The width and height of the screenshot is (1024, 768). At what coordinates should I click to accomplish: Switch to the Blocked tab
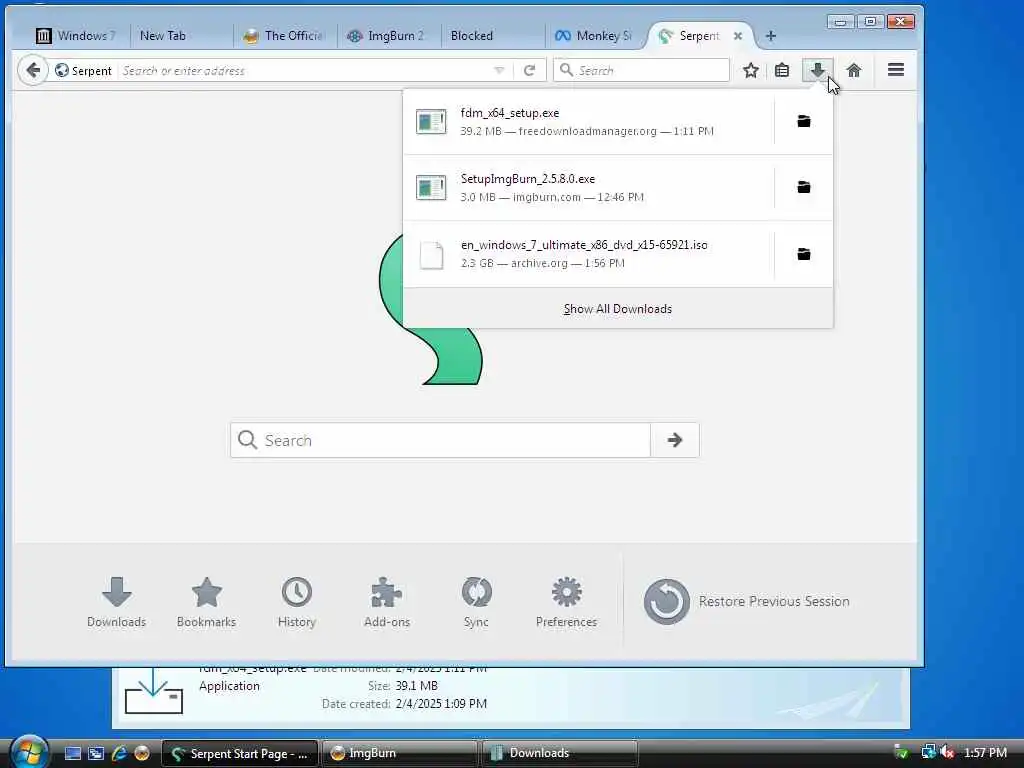[492, 36]
